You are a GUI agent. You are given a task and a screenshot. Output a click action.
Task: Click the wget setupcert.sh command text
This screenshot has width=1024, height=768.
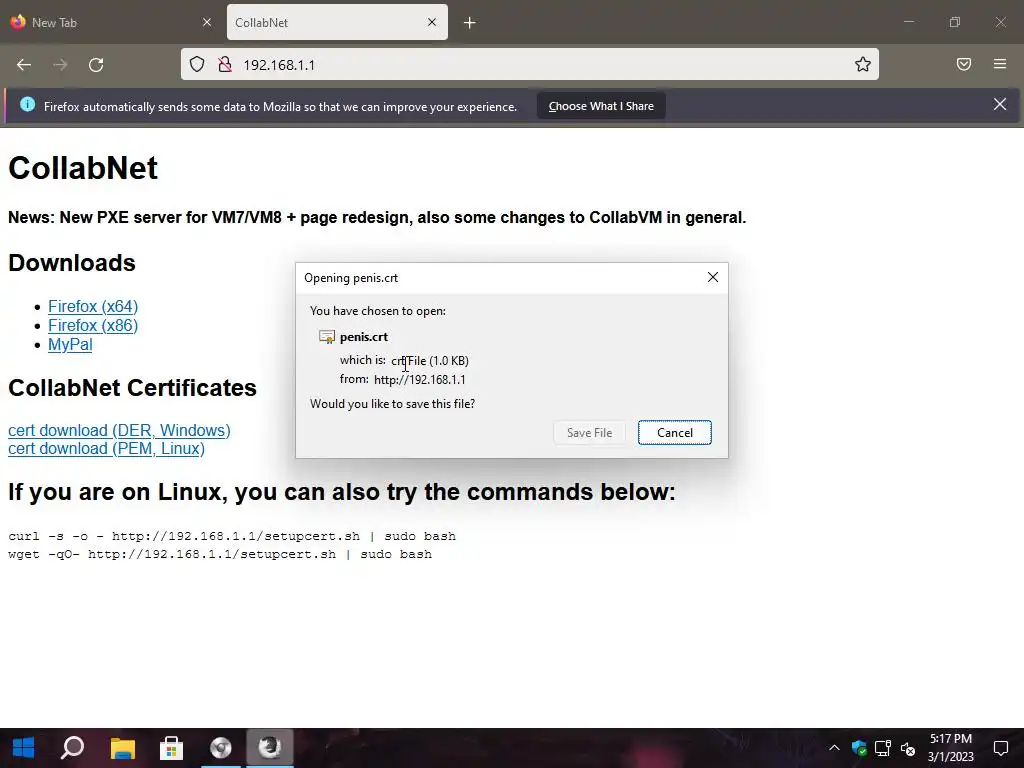[x=220, y=554]
